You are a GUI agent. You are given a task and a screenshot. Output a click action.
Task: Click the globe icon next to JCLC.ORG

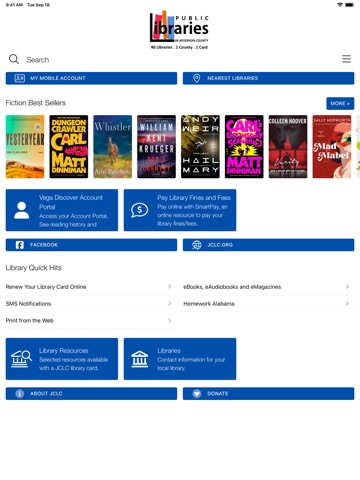coord(197,245)
